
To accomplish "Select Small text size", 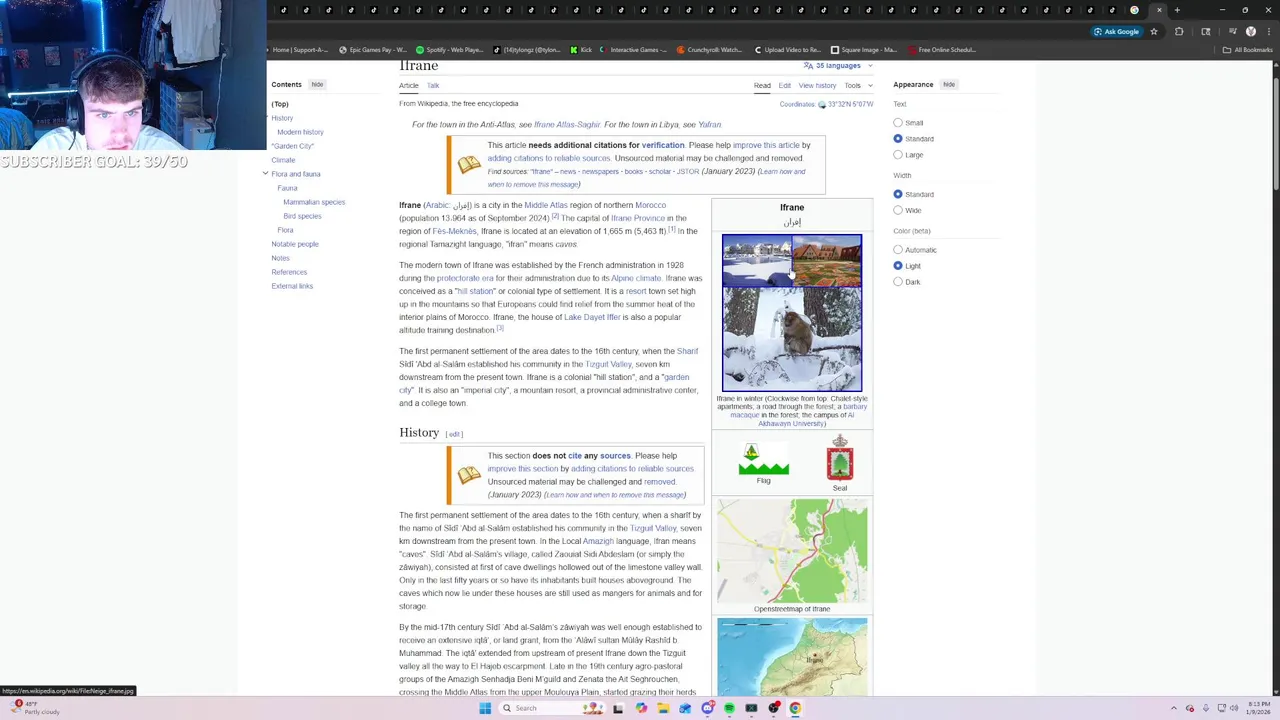I will [x=898, y=123].
